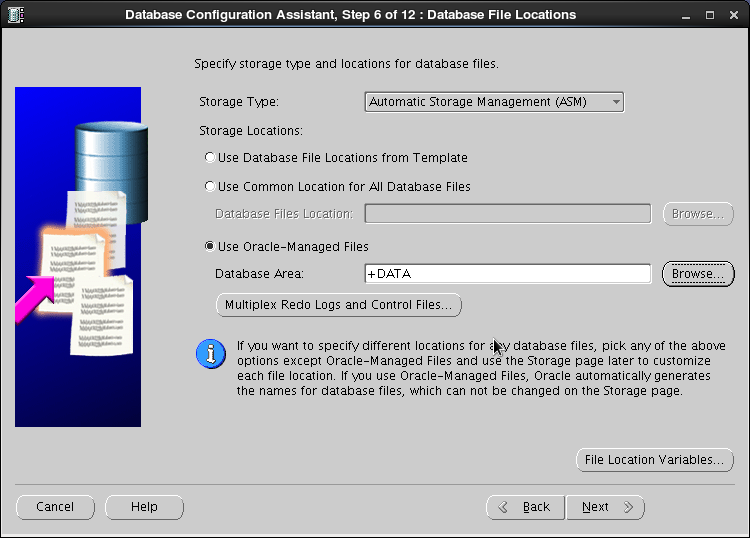
Task: Click the Oracle-Managed Files information paragraph
Action: pos(481,368)
